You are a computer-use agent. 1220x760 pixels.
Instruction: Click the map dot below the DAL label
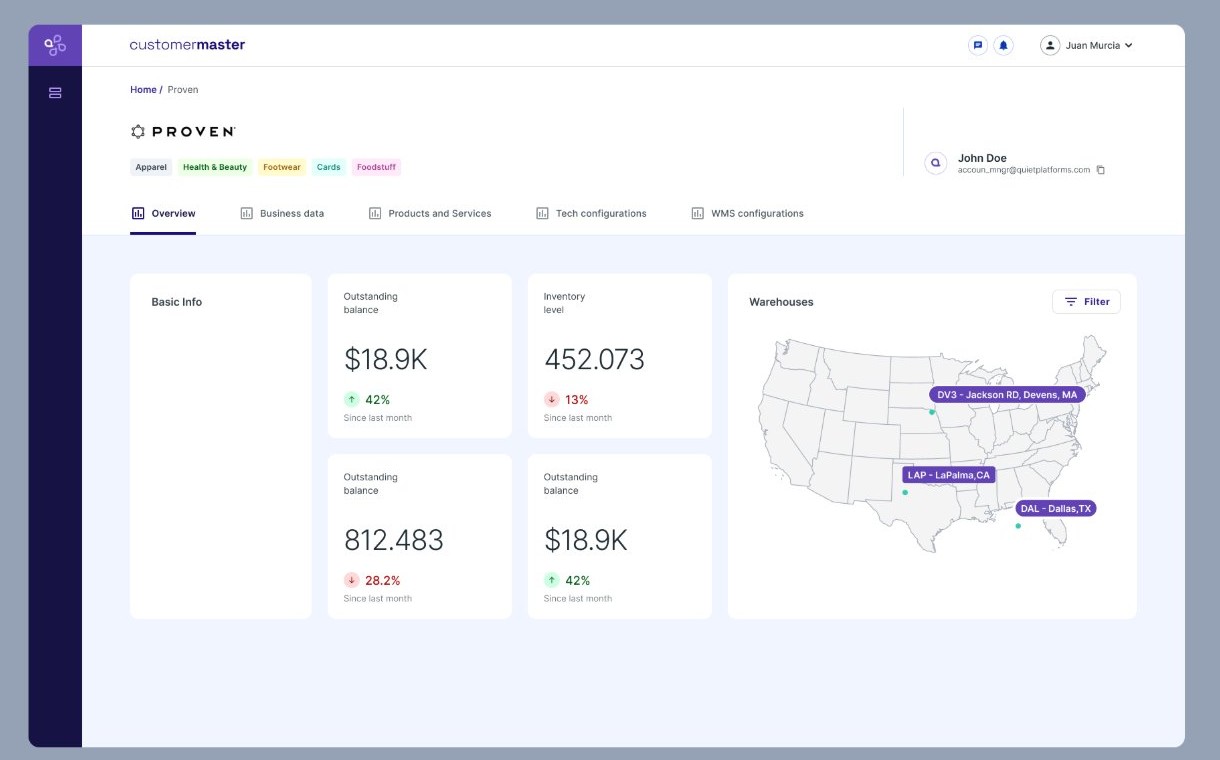(1018, 526)
